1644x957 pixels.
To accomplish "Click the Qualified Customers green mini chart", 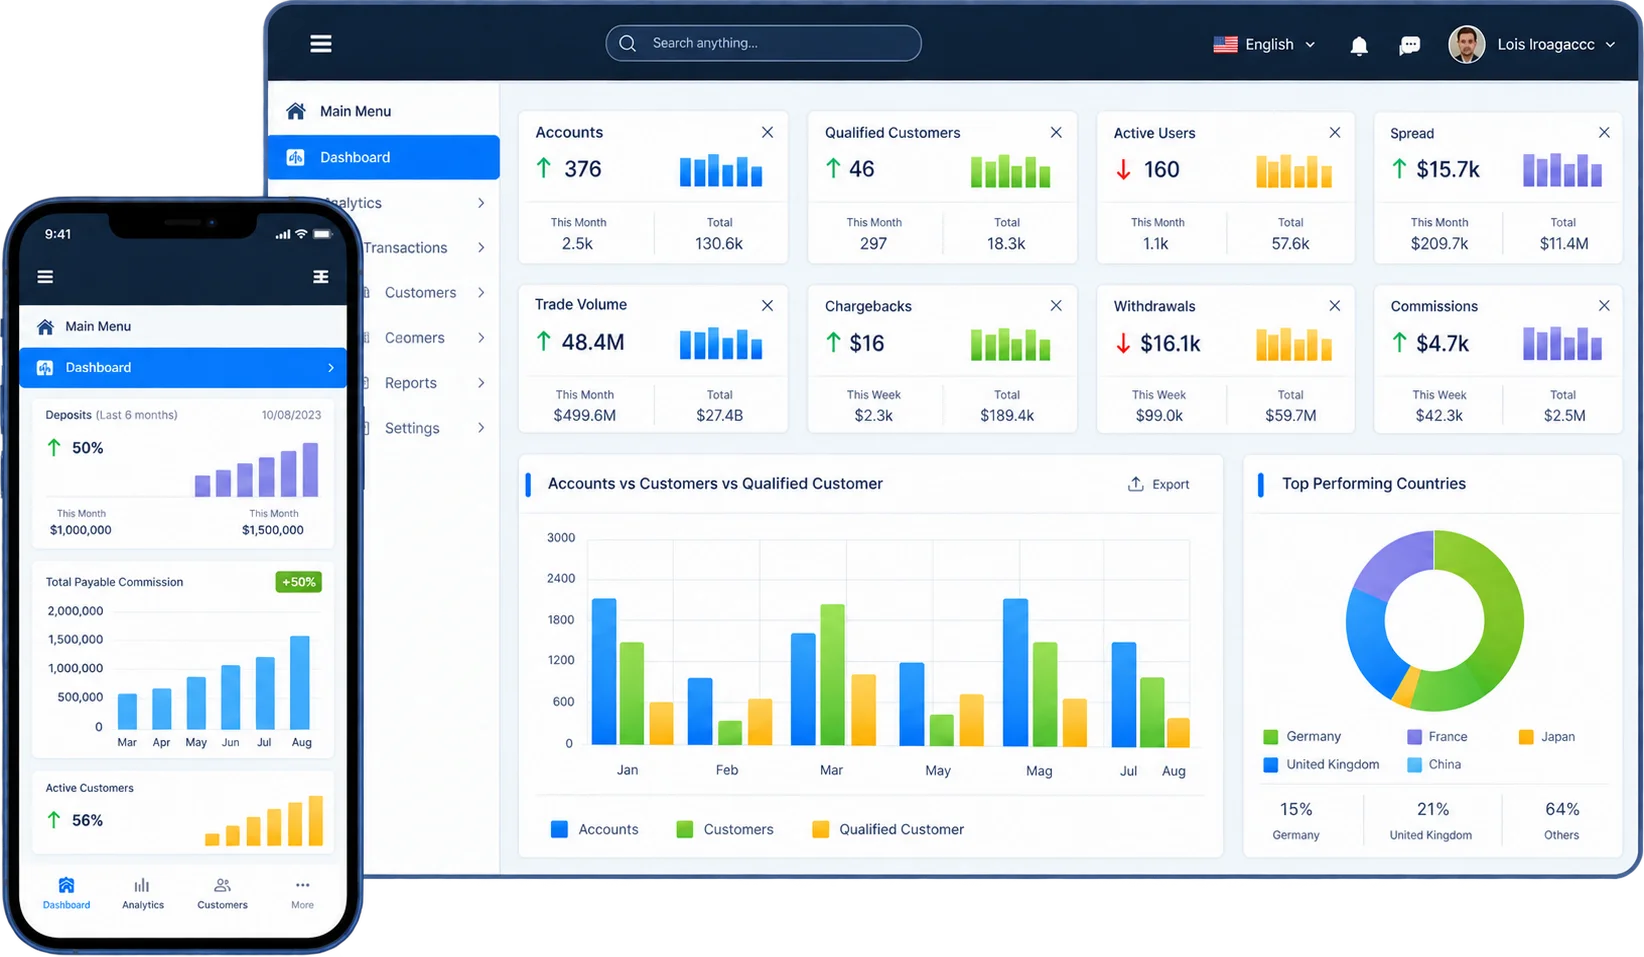I will click(1010, 171).
